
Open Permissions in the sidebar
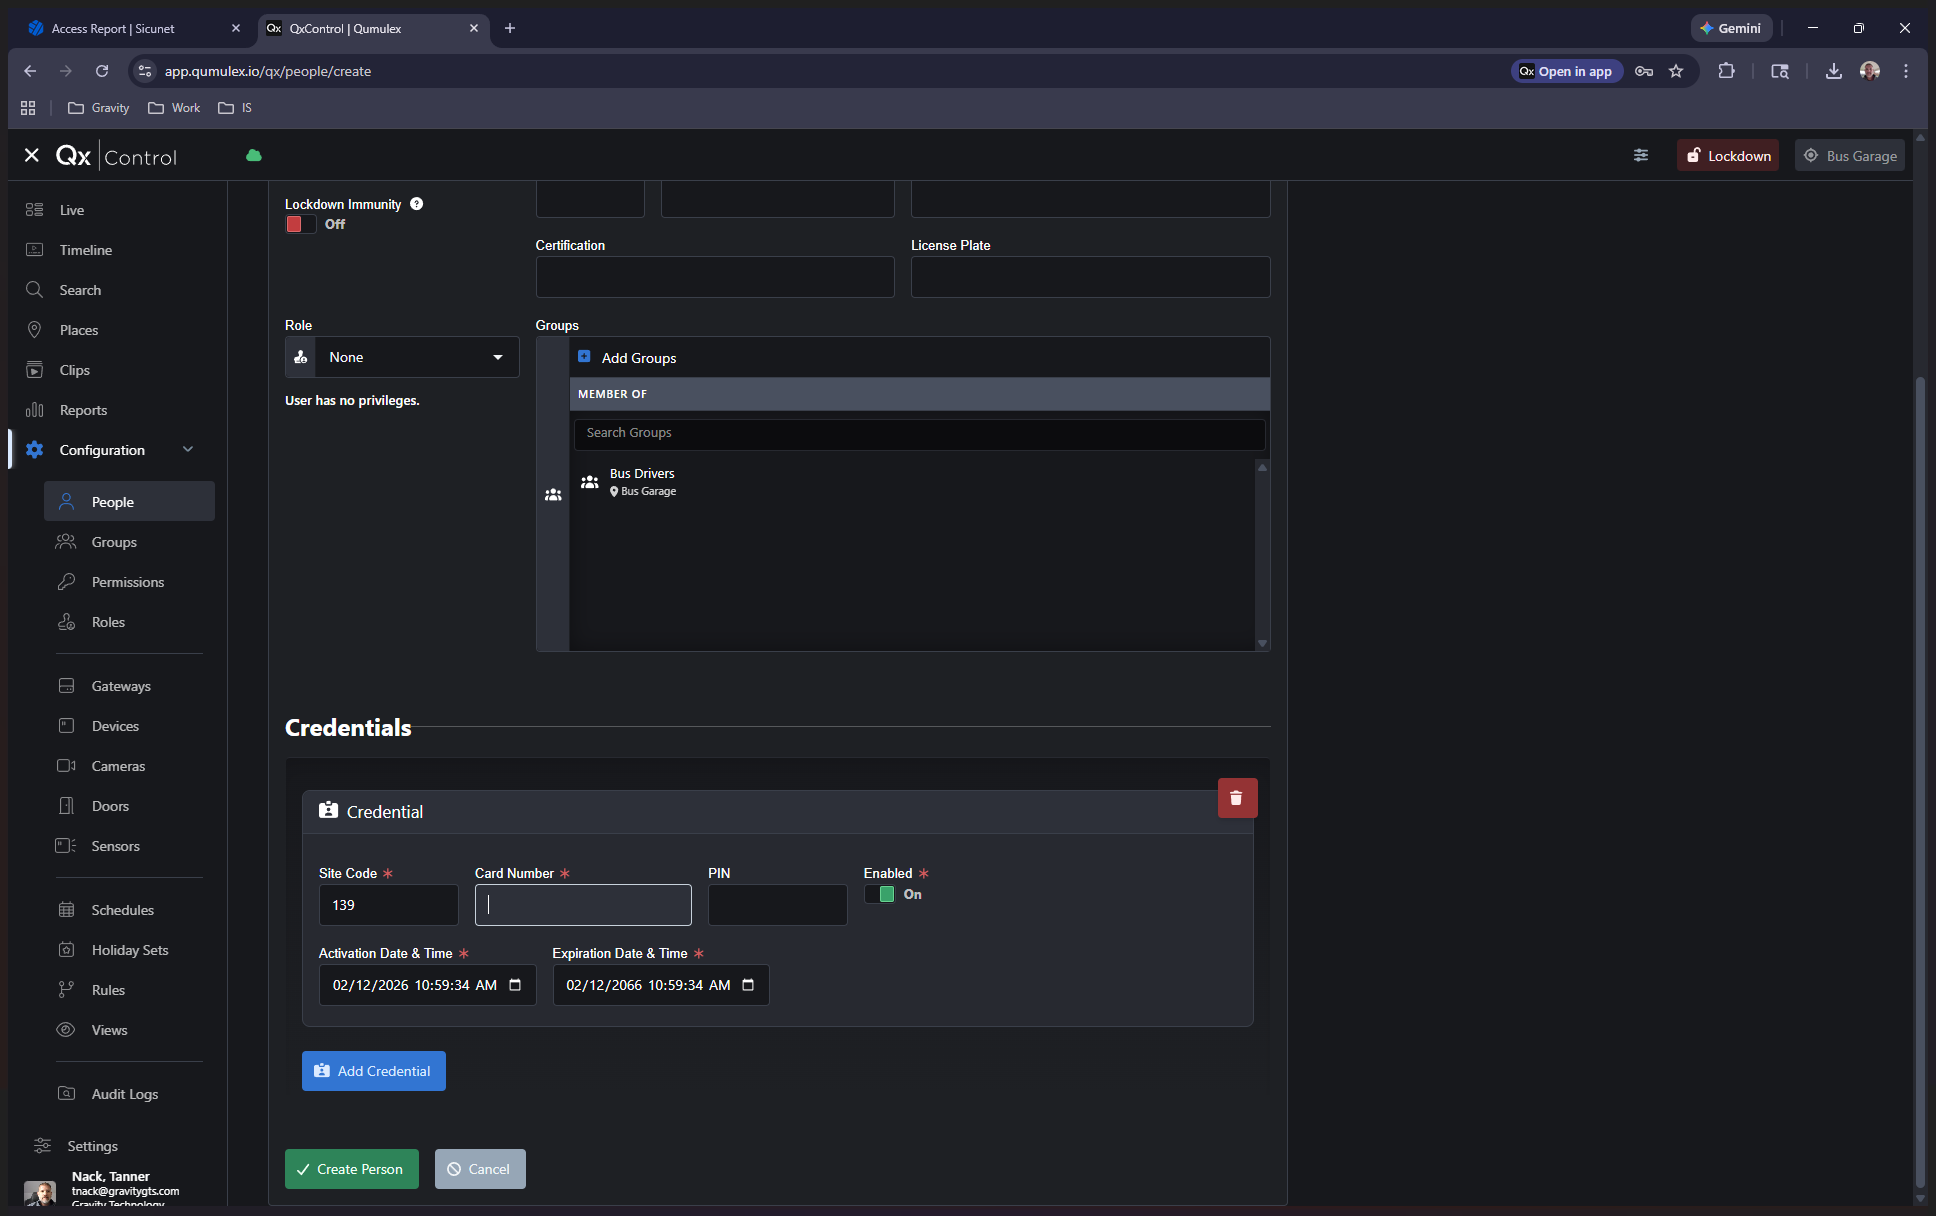(x=127, y=582)
